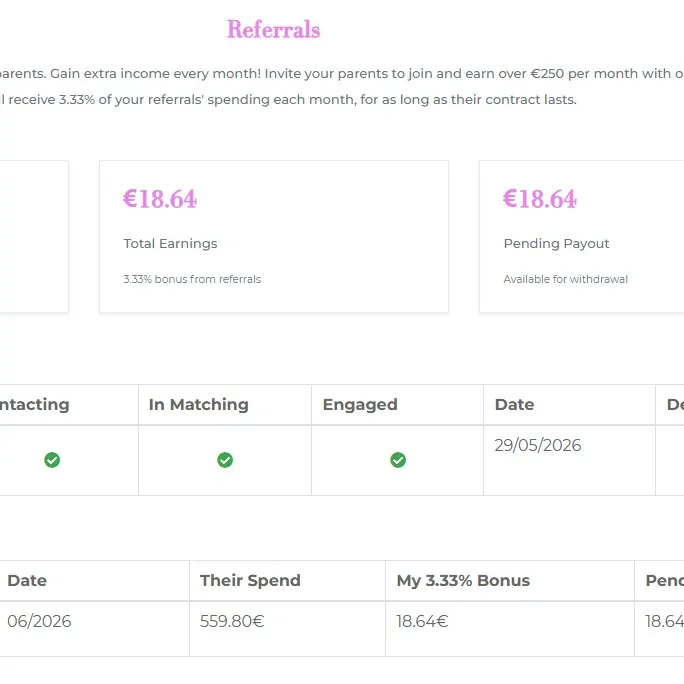Click the 18.64€ bonus value
This screenshot has height=684, width=684.
[x=422, y=621]
